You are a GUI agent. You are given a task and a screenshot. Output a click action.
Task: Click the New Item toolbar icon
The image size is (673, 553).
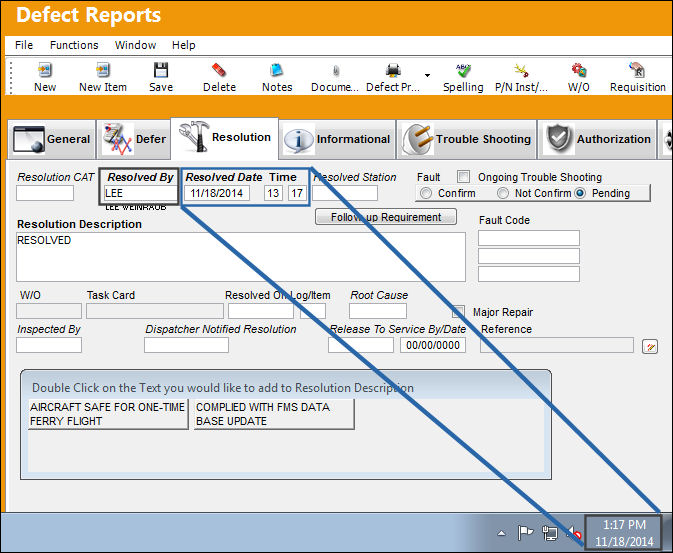[103, 70]
